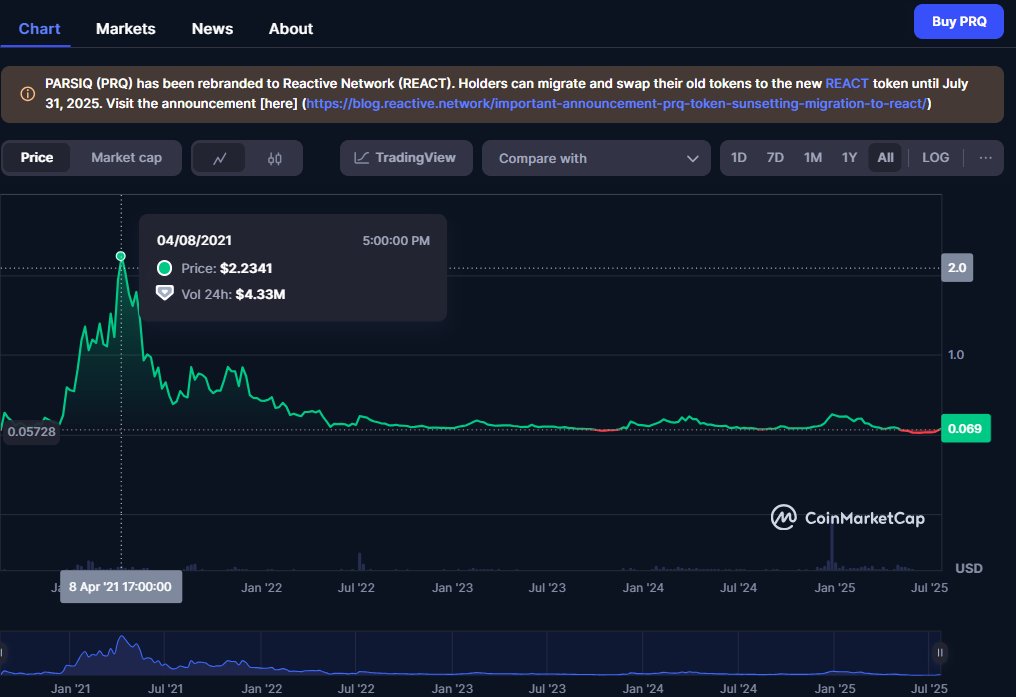1016x697 pixels.
Task: Switch to candlestick chart icon
Action: (x=275, y=158)
